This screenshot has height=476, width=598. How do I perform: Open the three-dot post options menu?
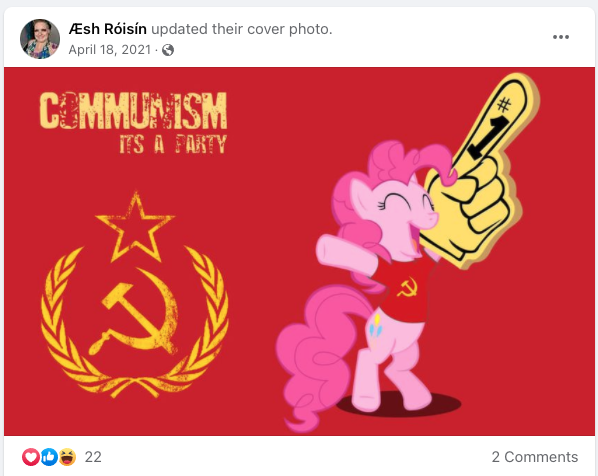pyautogui.click(x=561, y=37)
